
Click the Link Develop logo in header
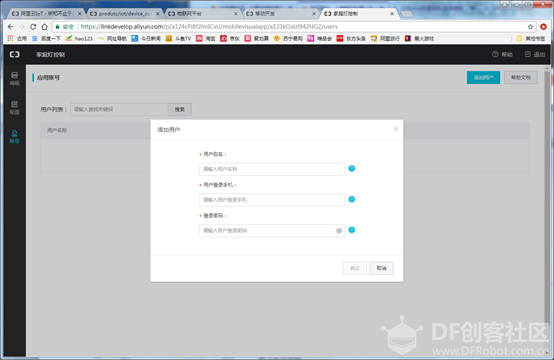pyautogui.click(x=14, y=54)
